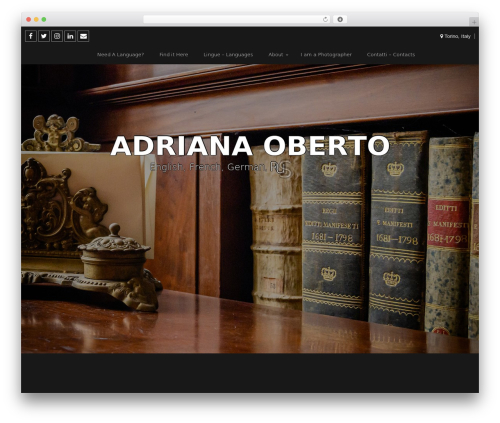The height and width of the screenshot is (423, 500).
Task: Go to Find it Here page
Action: pos(174,54)
